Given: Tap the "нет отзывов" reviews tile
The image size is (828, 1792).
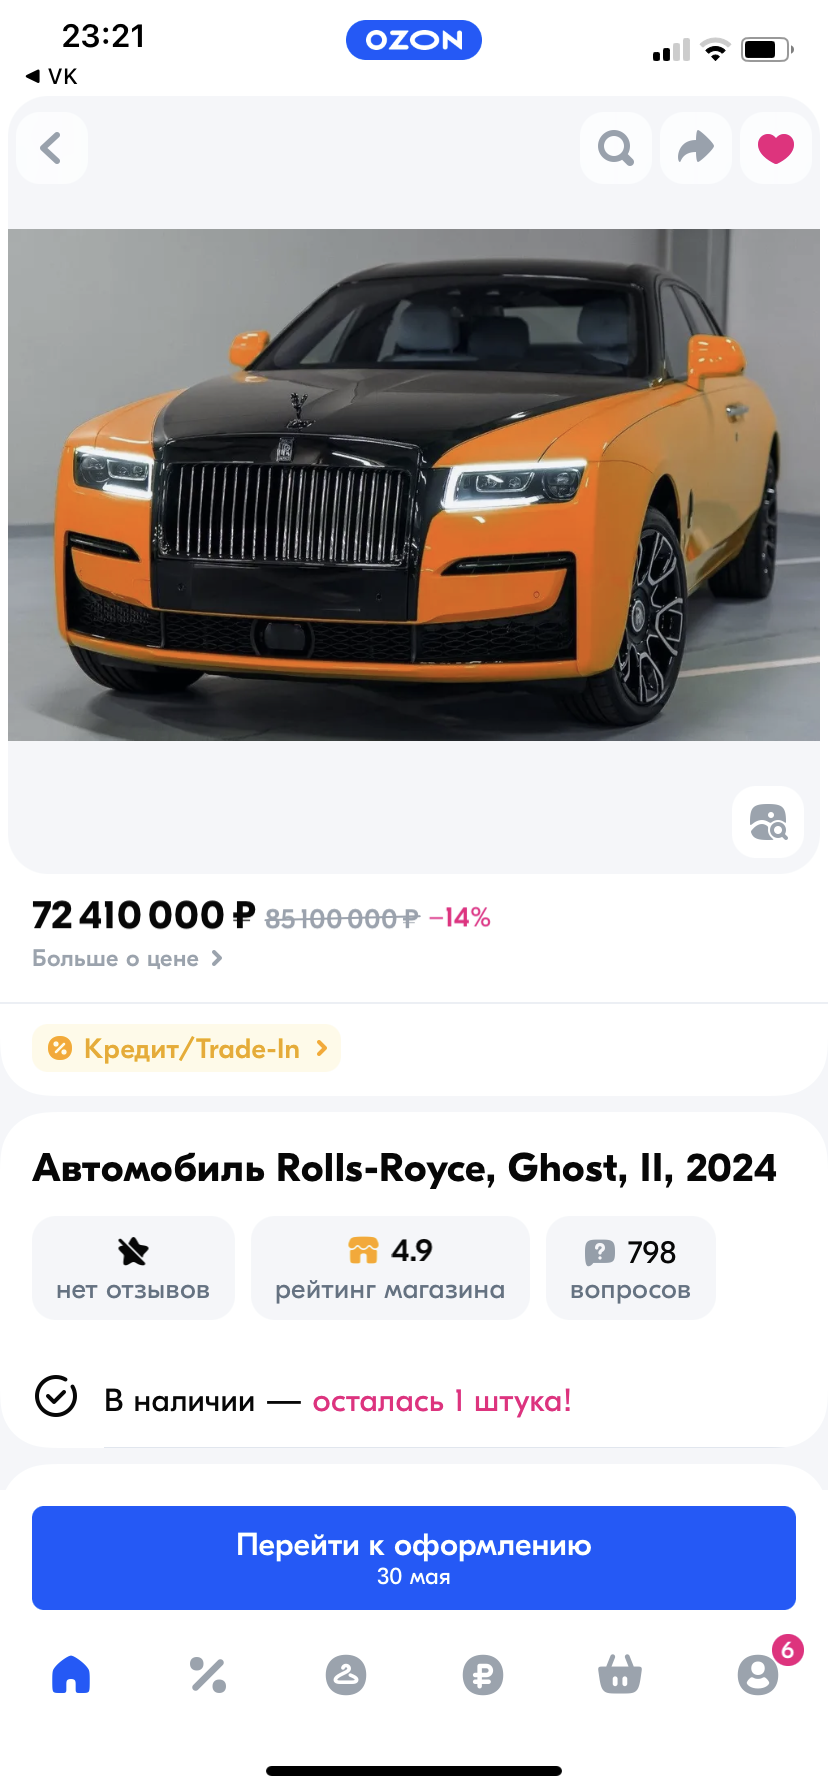Looking at the screenshot, I should 133,1268.
